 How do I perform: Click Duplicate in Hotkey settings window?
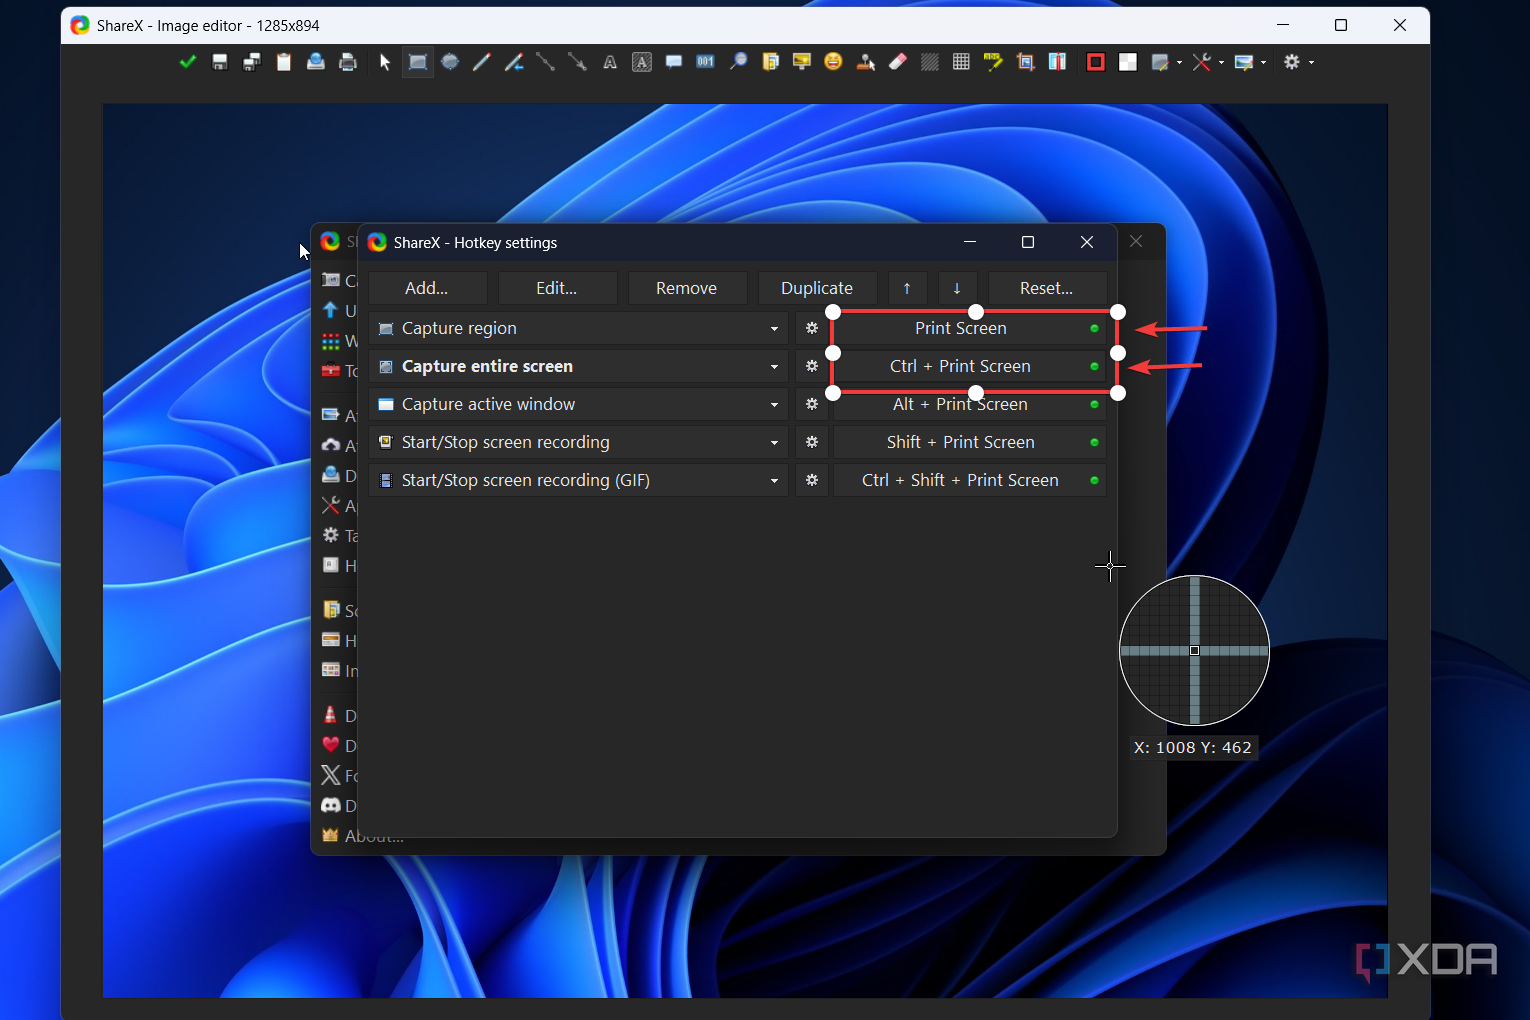click(817, 288)
